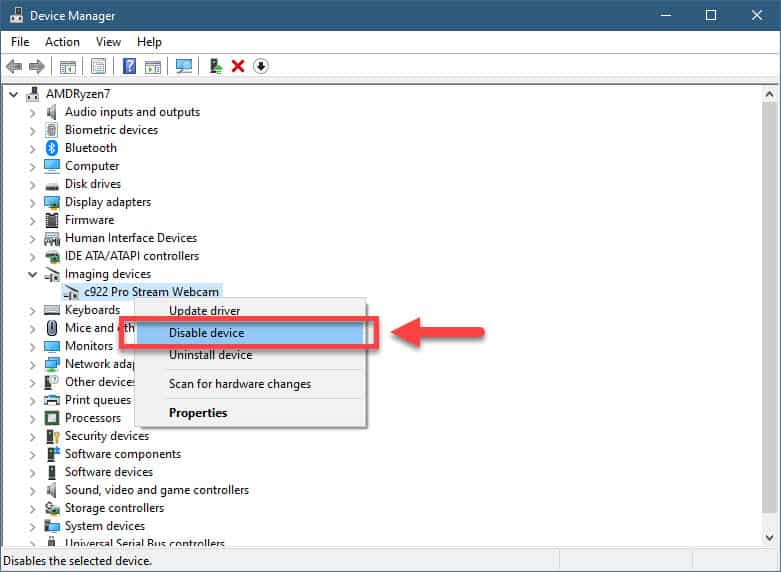Open the Help menu
781x572 pixels.
click(149, 42)
